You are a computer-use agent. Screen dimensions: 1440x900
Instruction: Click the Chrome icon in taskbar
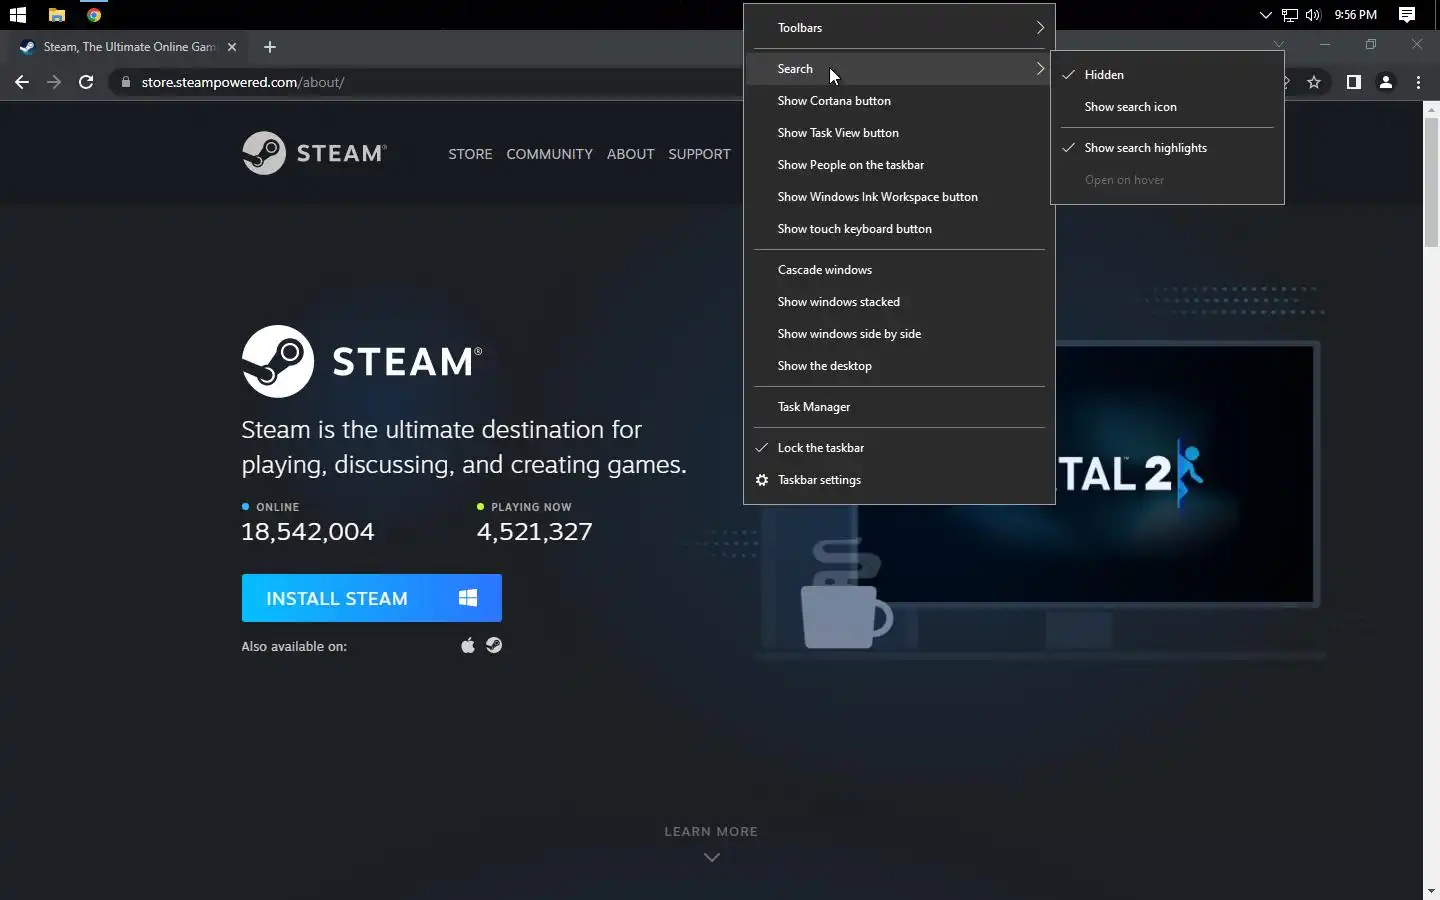[94, 15]
